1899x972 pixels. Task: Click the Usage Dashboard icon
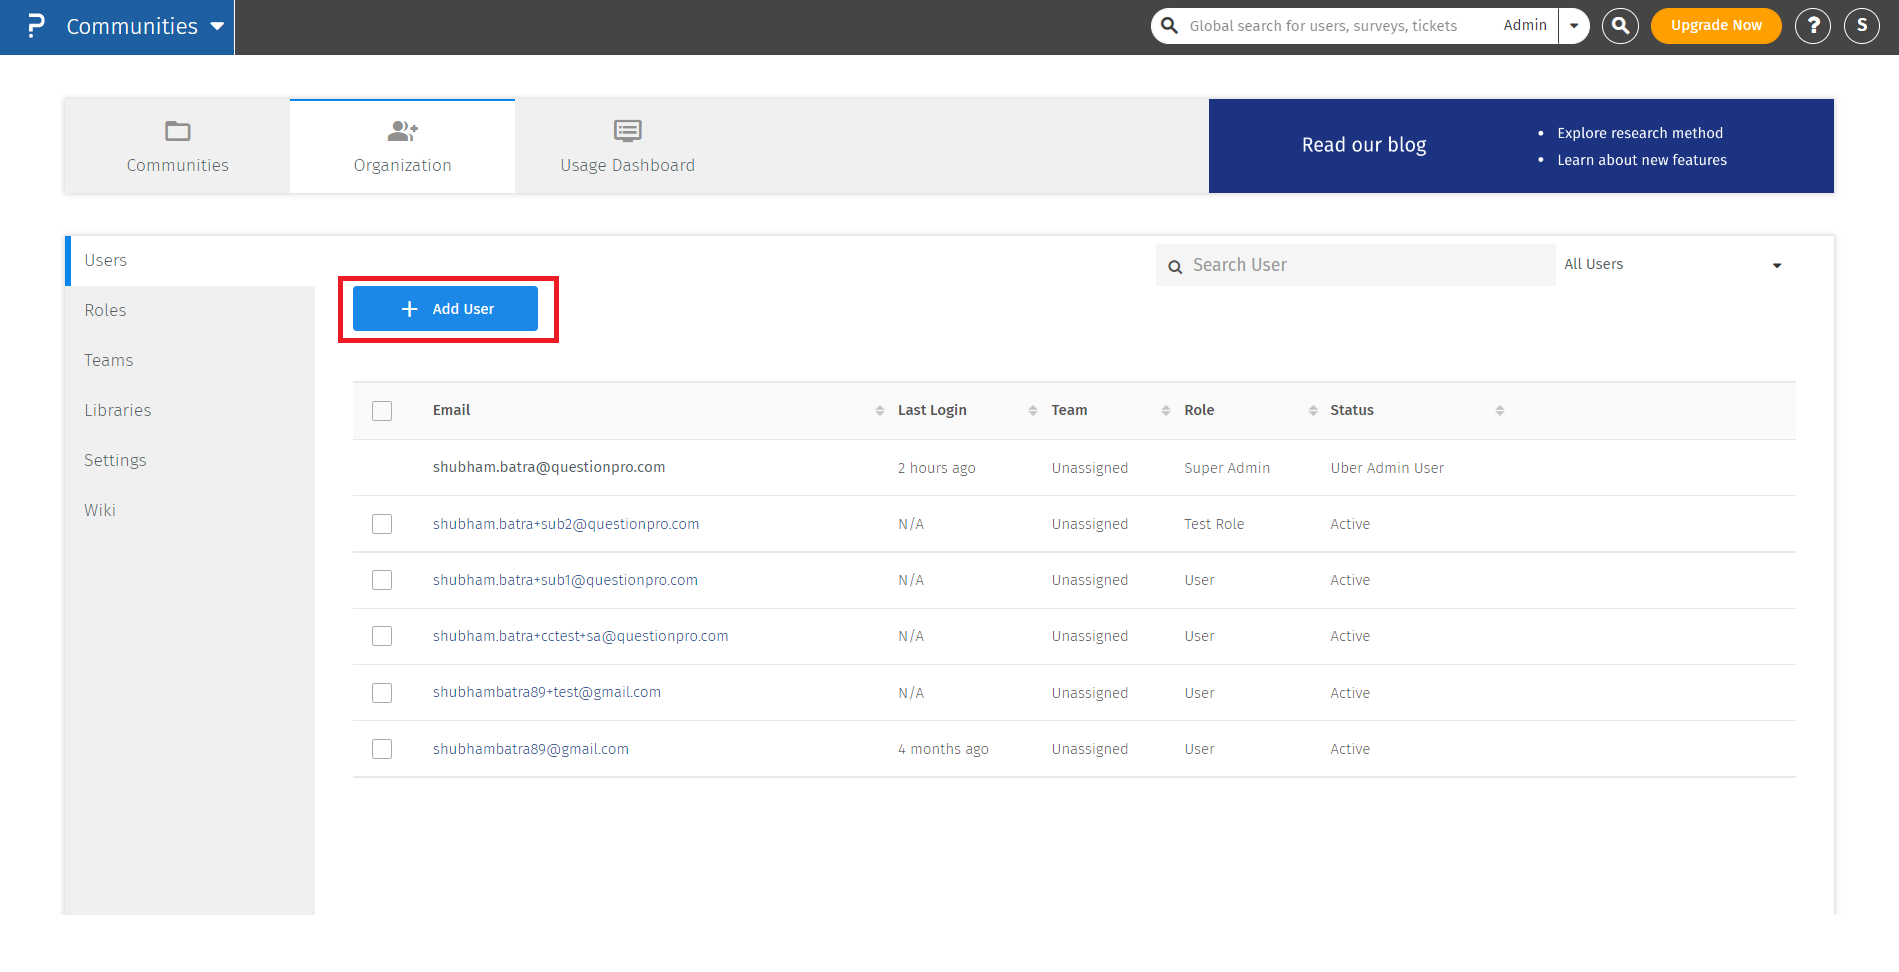(x=627, y=131)
